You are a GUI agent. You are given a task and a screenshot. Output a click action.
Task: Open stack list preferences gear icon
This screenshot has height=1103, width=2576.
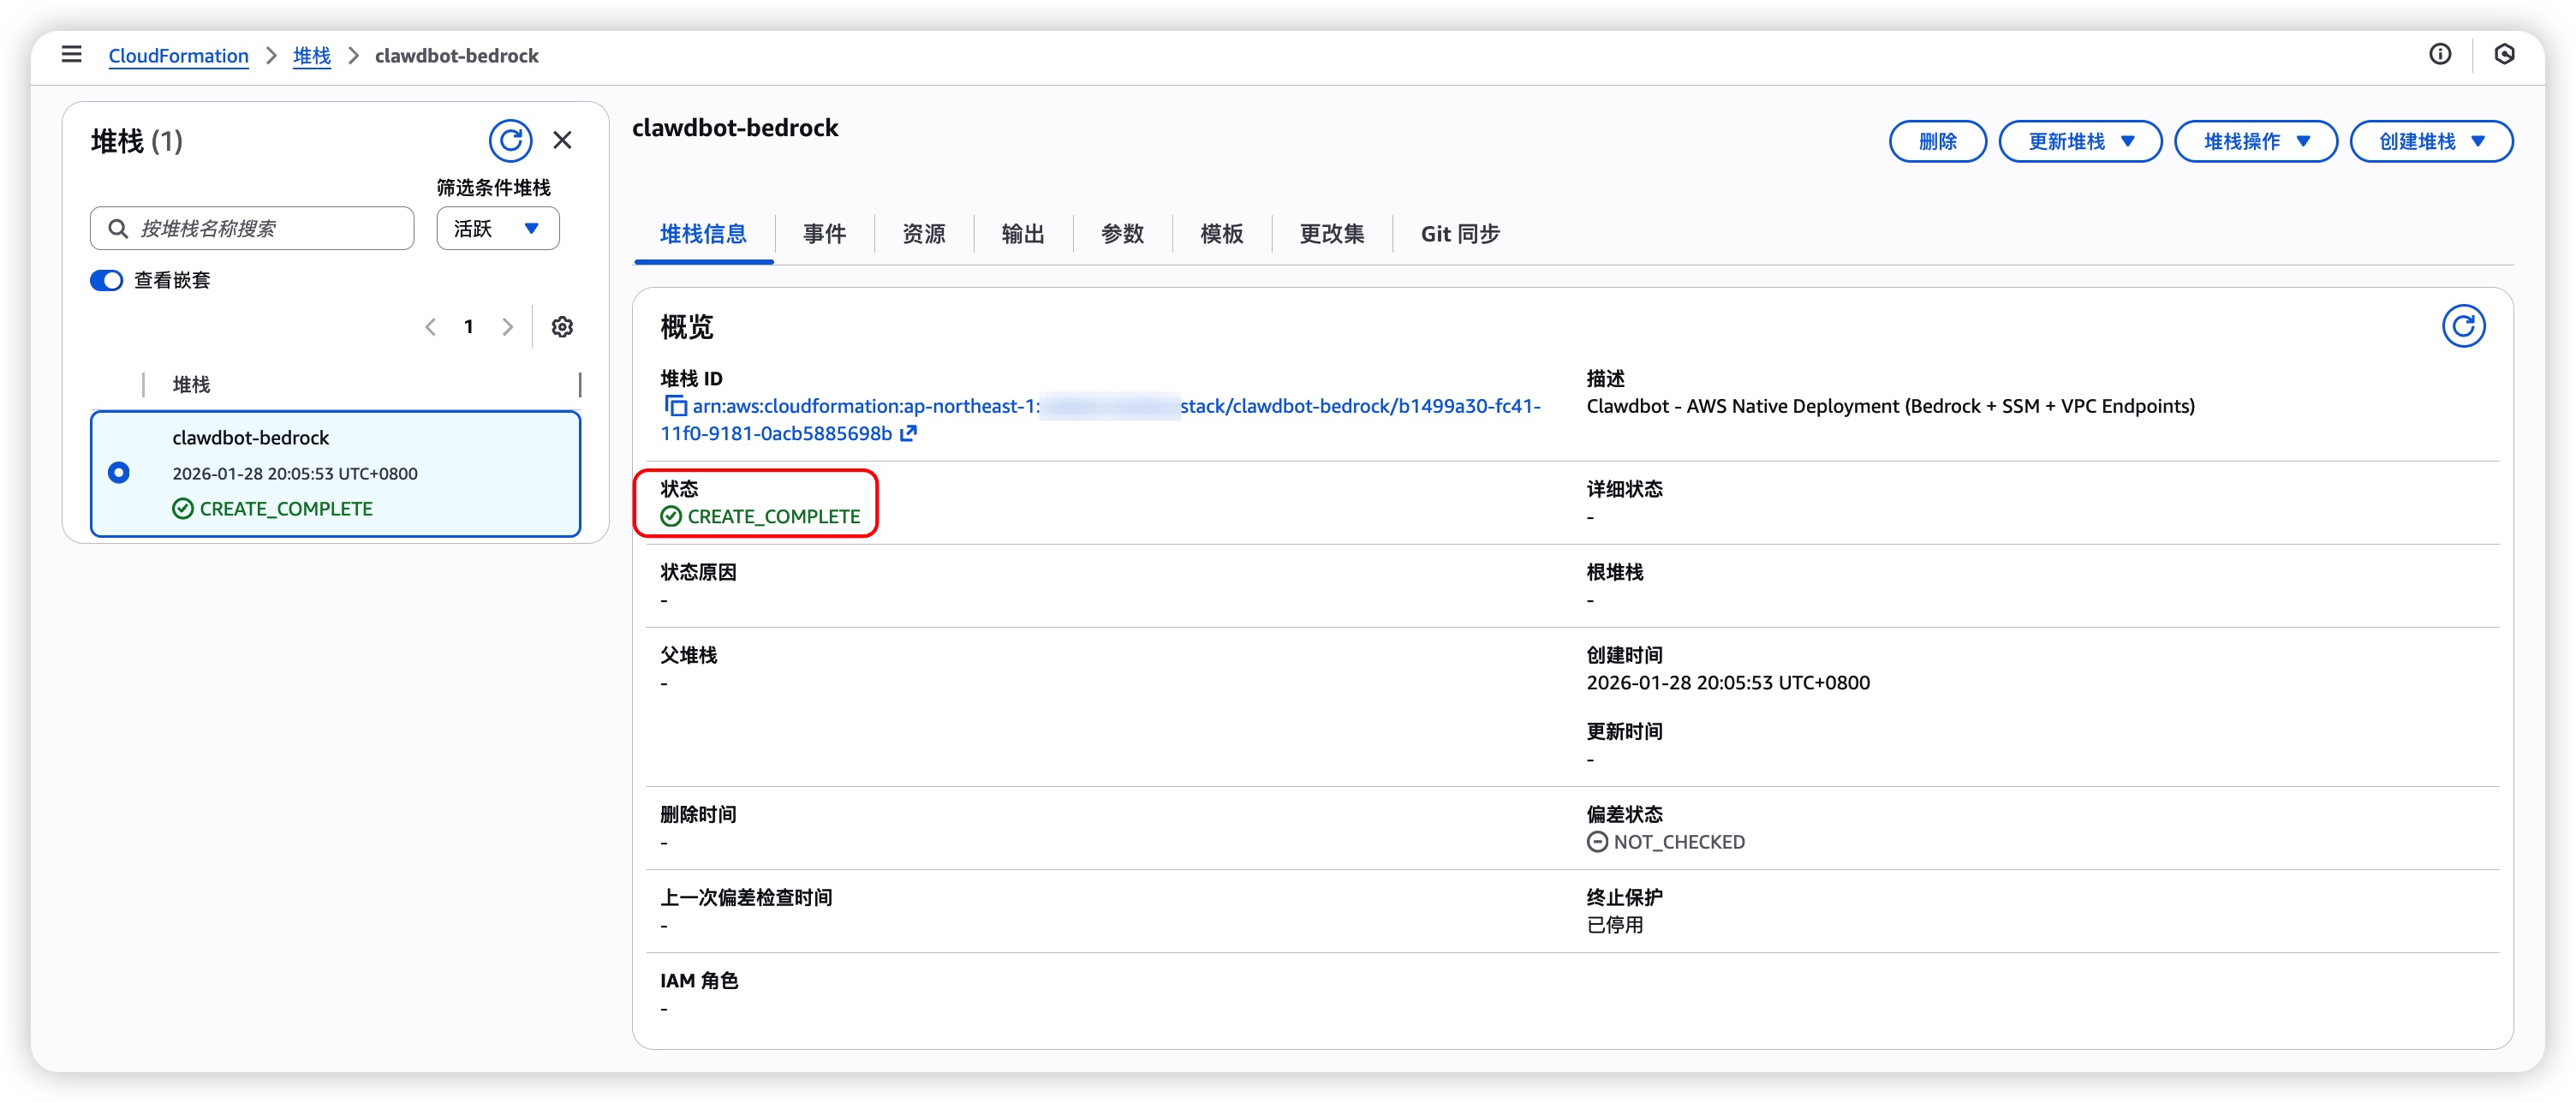tap(562, 327)
